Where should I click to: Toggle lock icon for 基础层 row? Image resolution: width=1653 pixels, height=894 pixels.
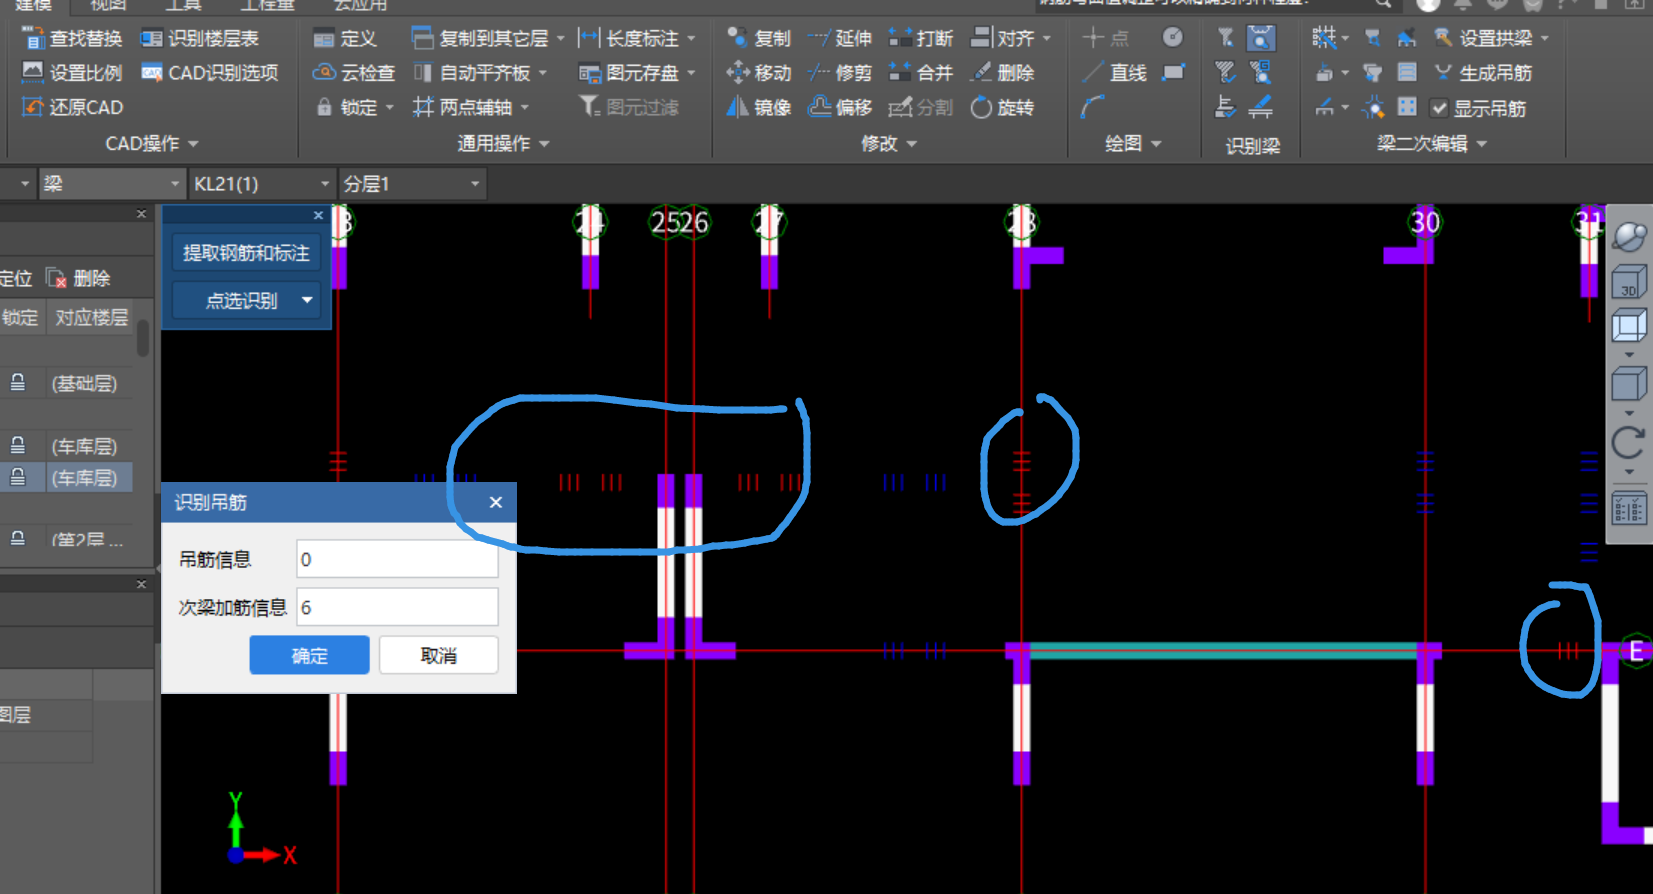pyautogui.click(x=18, y=383)
